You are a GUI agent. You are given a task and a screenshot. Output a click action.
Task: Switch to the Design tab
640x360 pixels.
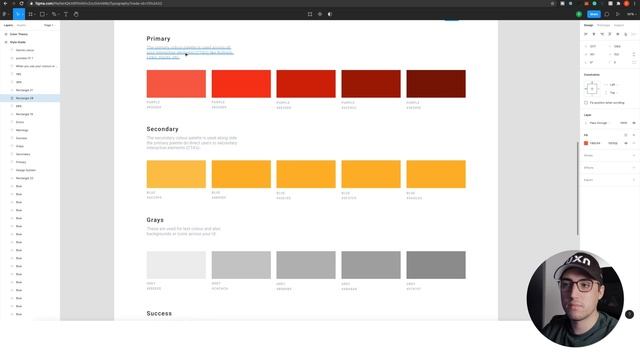tap(588, 25)
